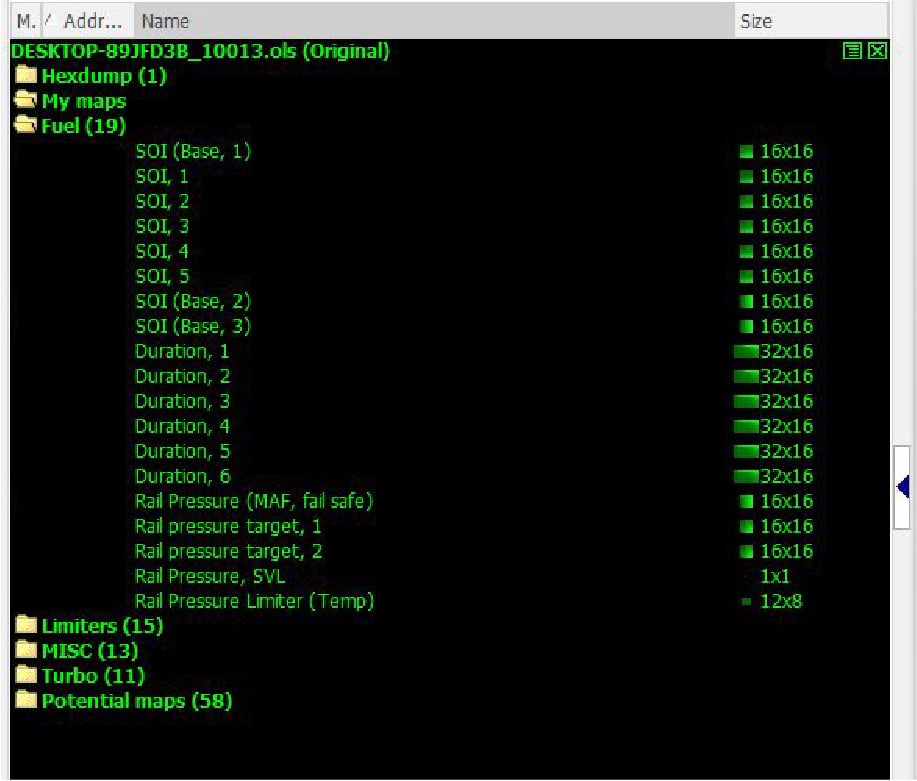Image resolution: width=917 pixels, height=781 pixels.
Task: Click the My maps open-folder icon
Action: point(26,100)
